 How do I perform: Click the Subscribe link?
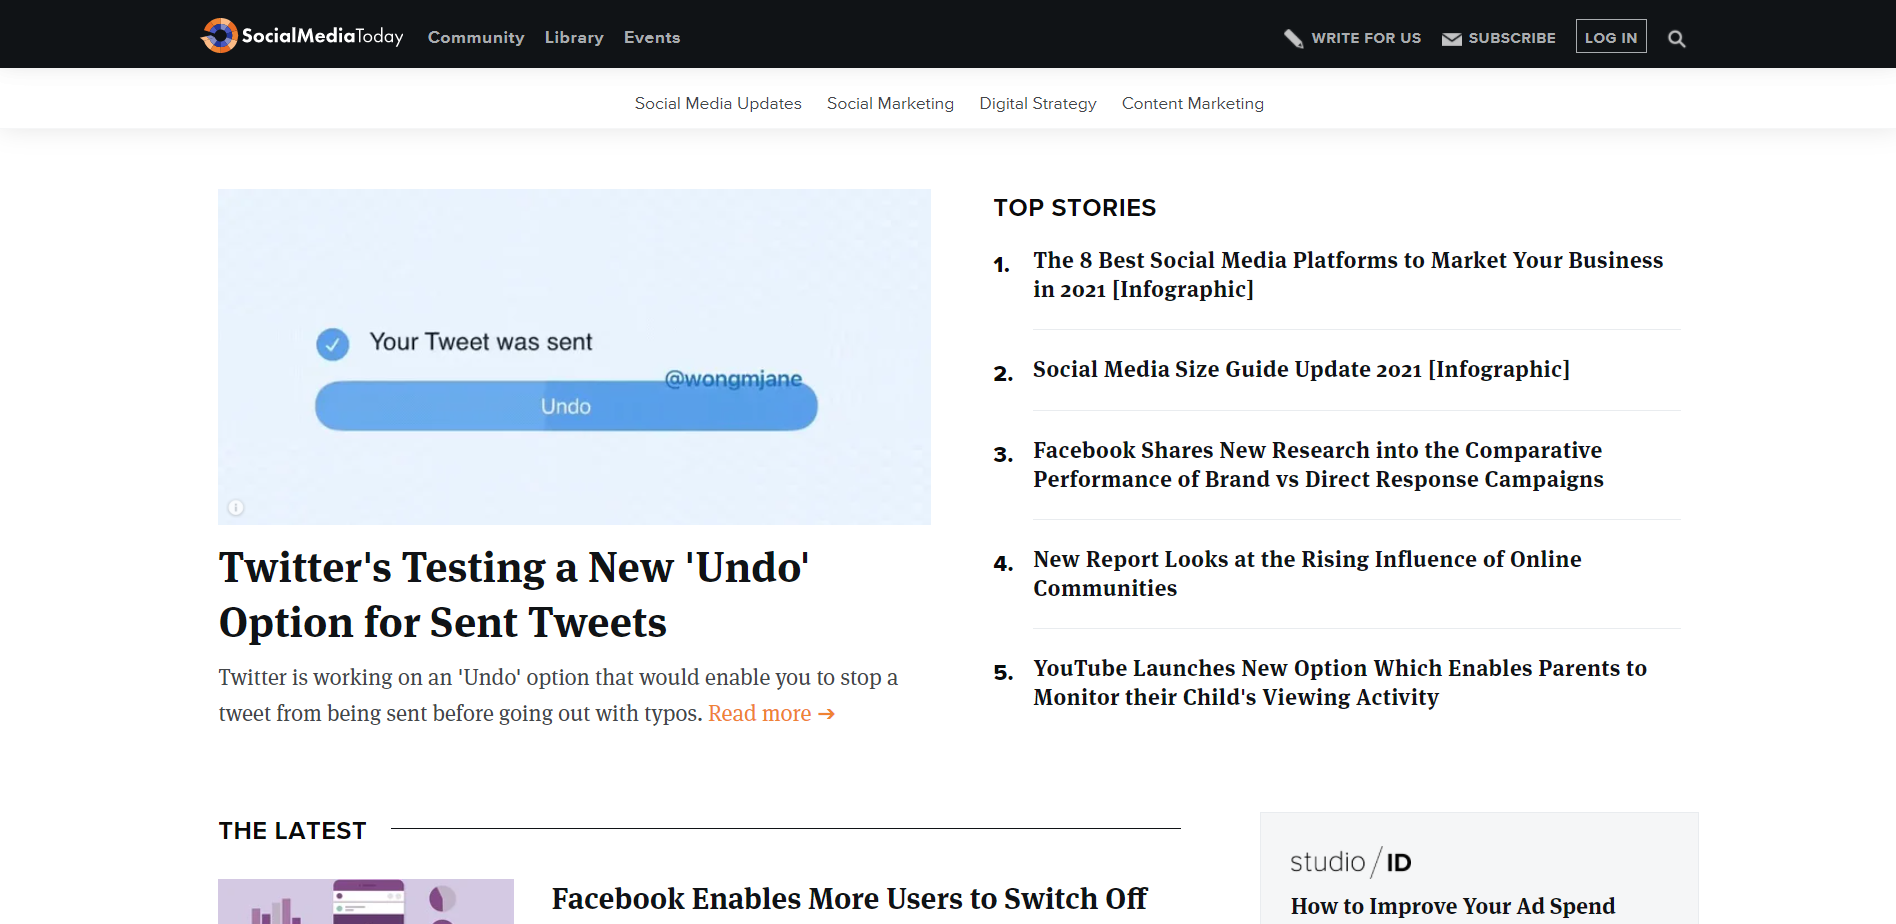1512,38
